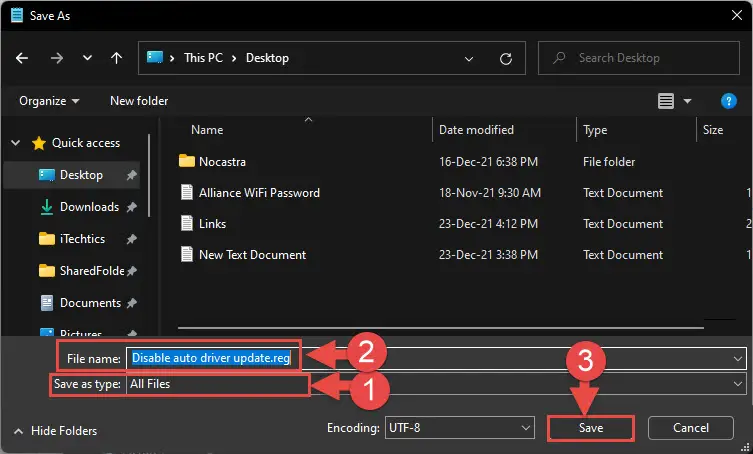Go back with the left arrow button
This screenshot has width=753, height=454.
point(22,58)
